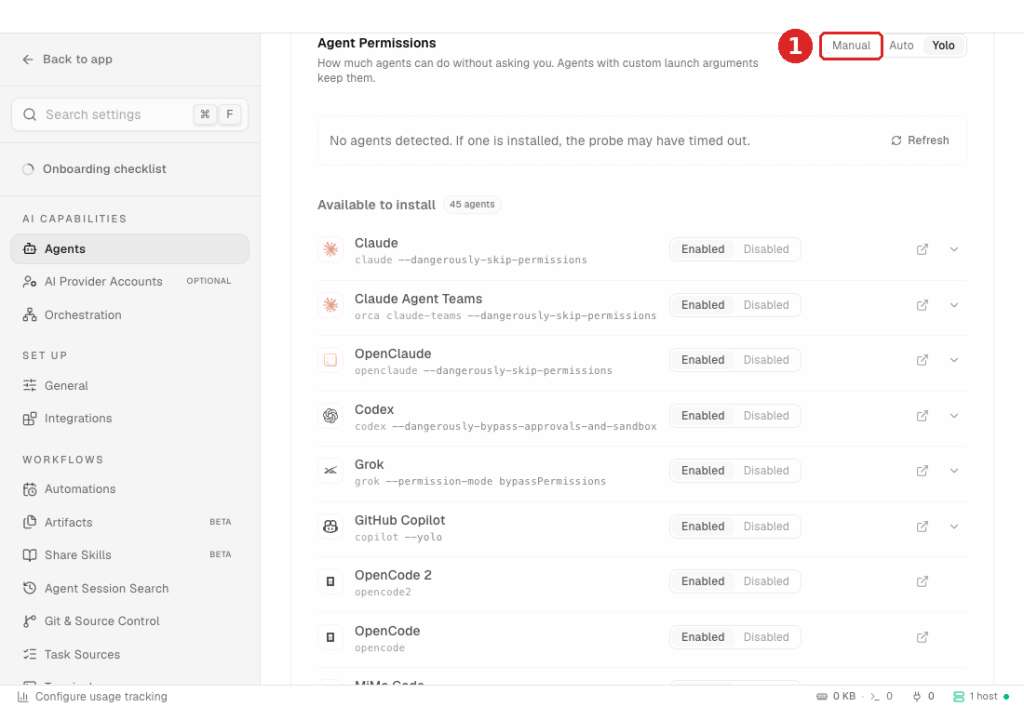
Task: Select Enabled for OpenCode agent
Action: [703, 637]
